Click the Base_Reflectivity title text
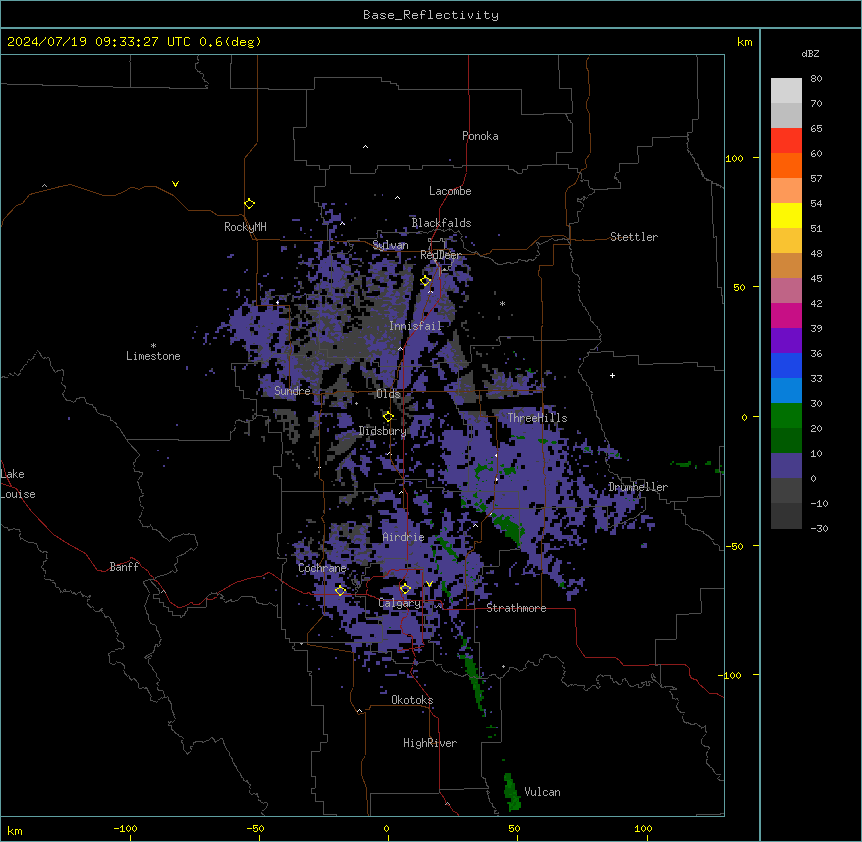Image resolution: width=862 pixels, height=842 pixels. 431,15
